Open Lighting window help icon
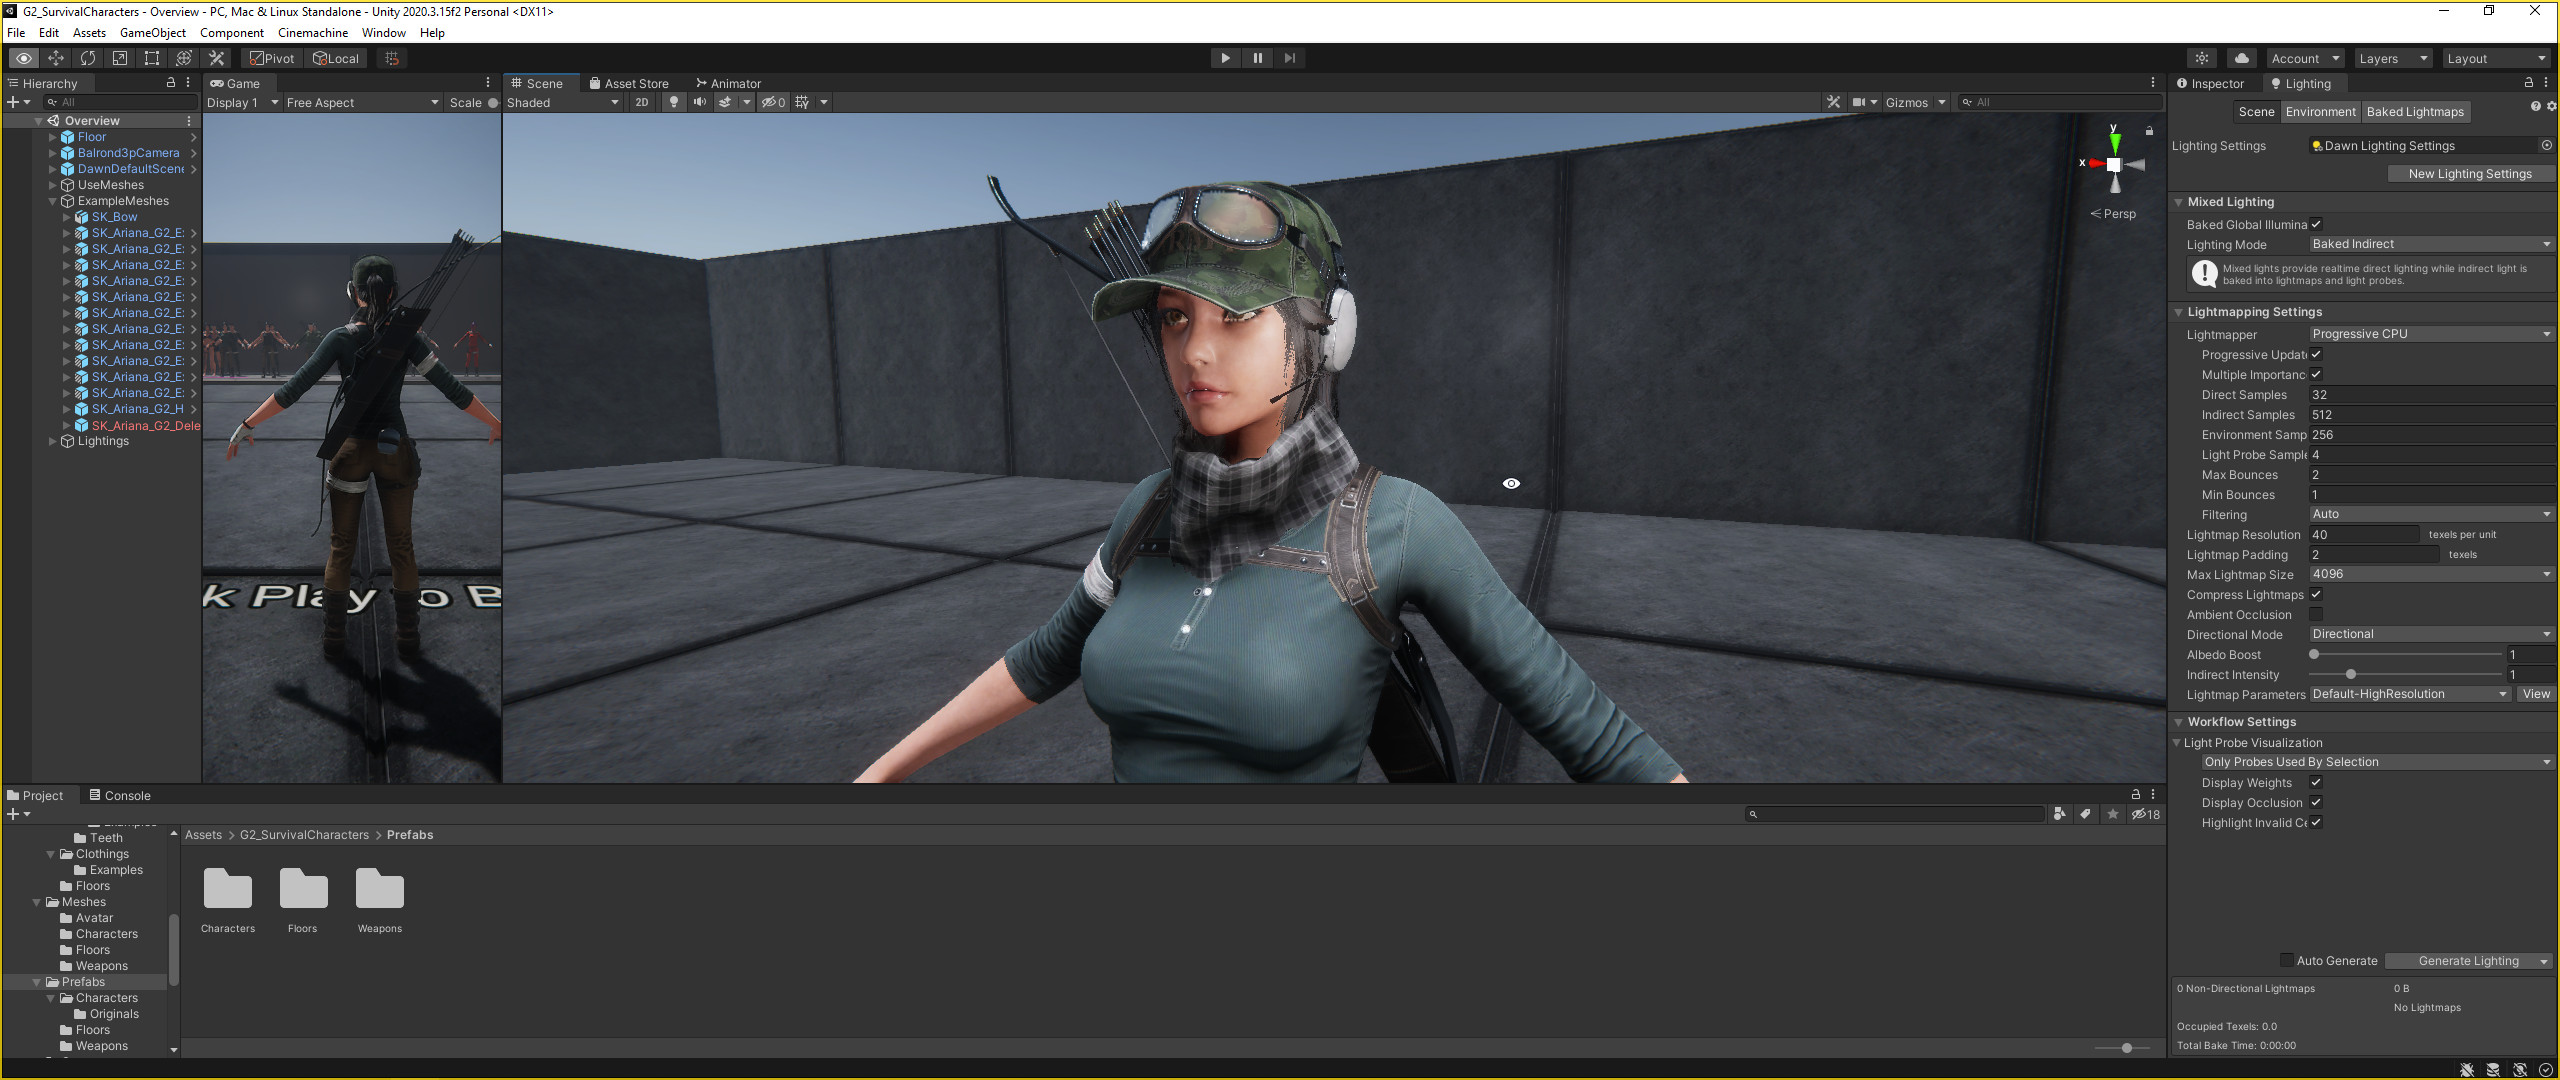This screenshot has height=1080, width=2560. point(2535,106)
